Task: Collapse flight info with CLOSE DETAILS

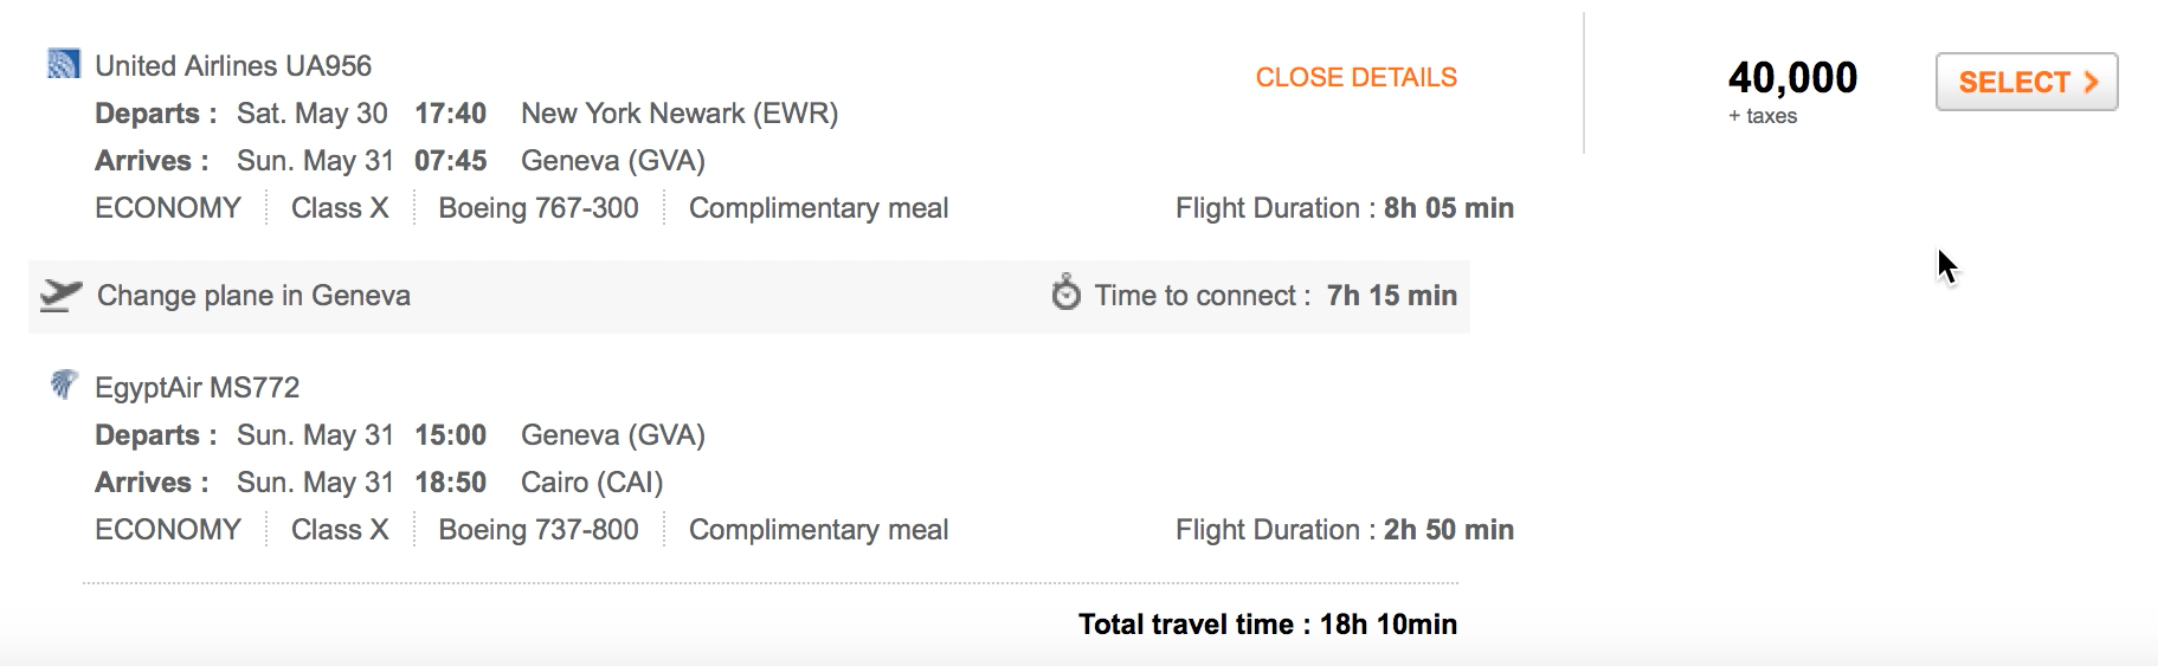Action: [1356, 78]
